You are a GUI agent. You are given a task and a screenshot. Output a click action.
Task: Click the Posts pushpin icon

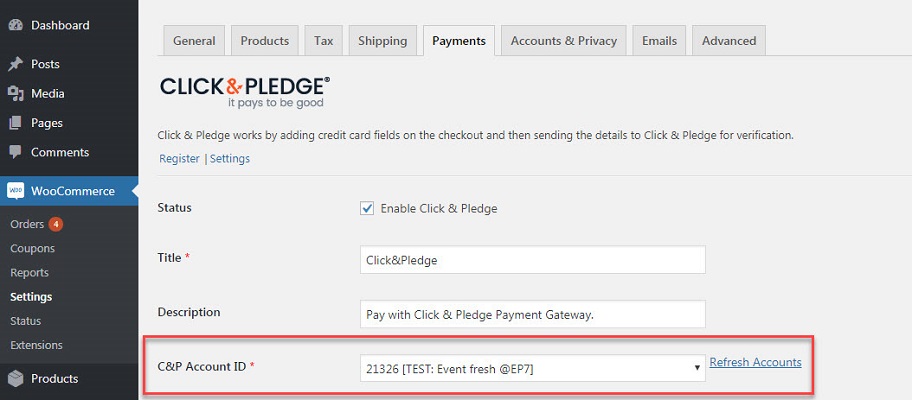click(16, 64)
